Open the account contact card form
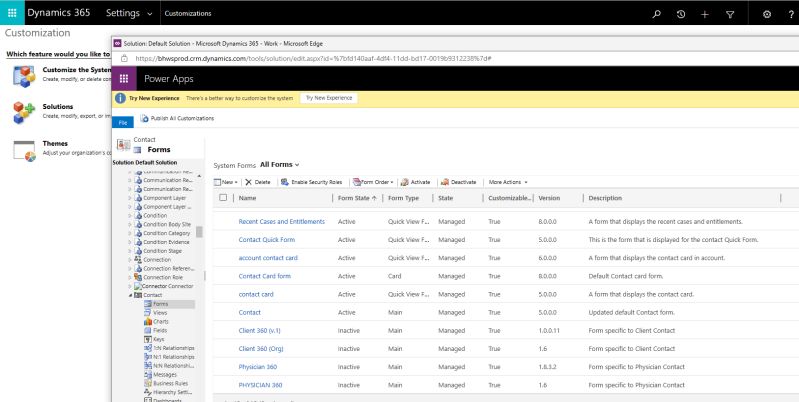This screenshot has height=402, width=799. click(268, 258)
